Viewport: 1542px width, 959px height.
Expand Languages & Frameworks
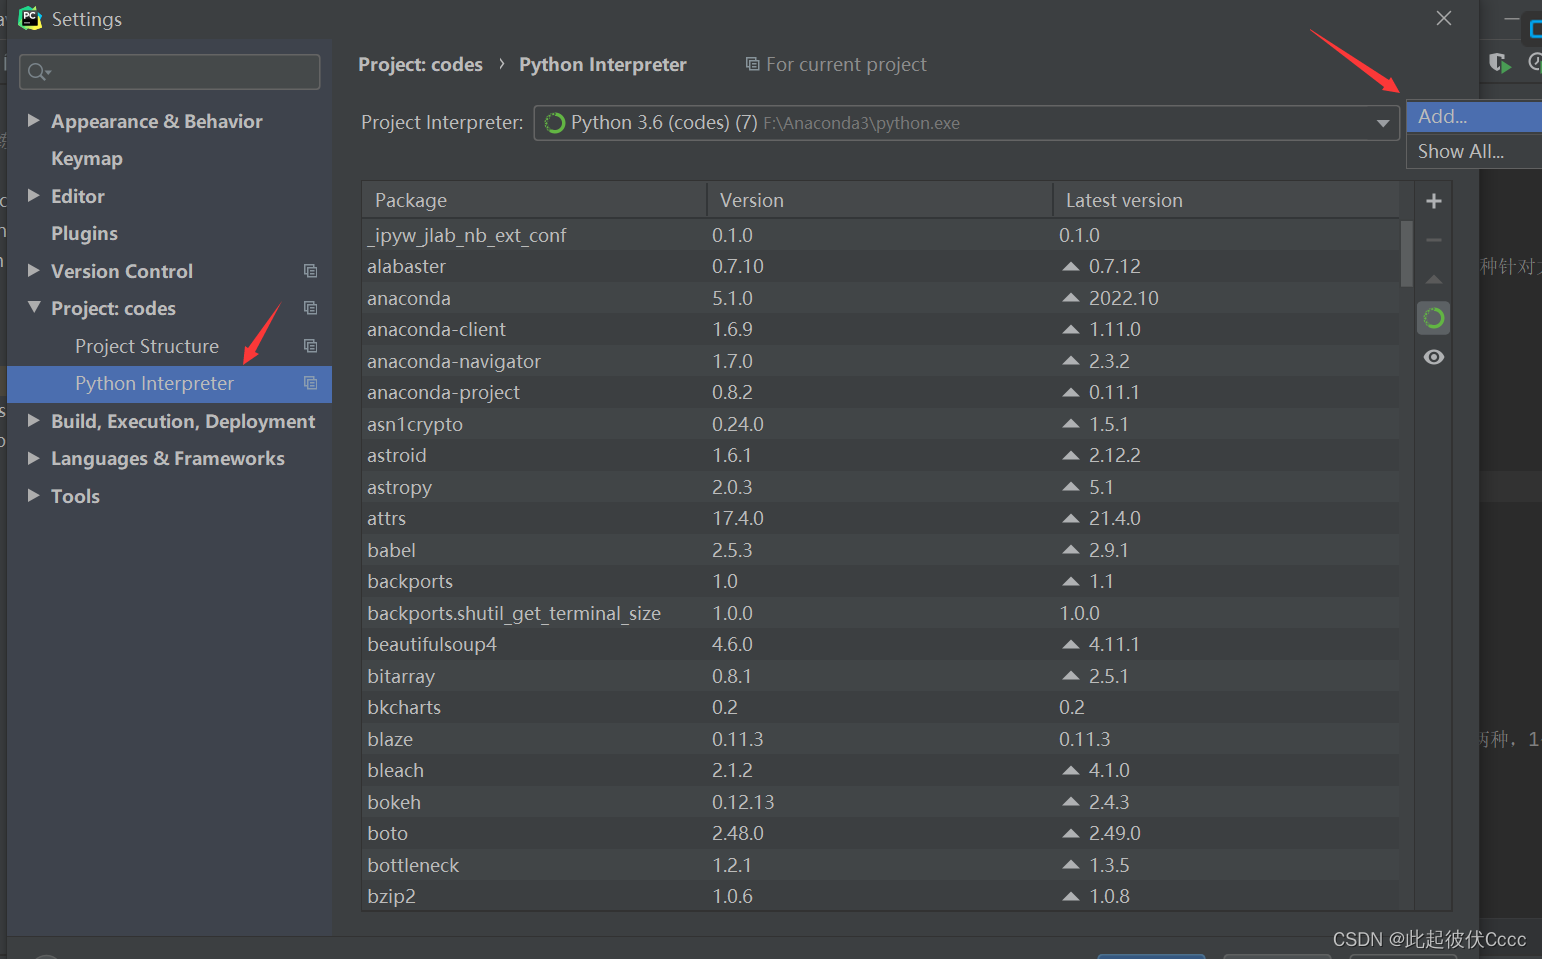[33, 457]
